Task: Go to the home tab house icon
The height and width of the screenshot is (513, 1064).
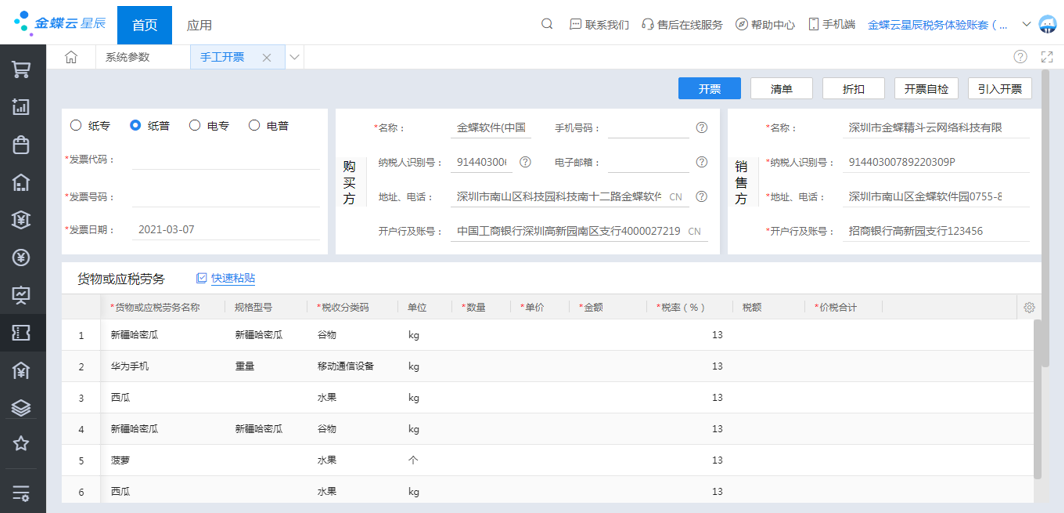Action: pyautogui.click(x=71, y=58)
